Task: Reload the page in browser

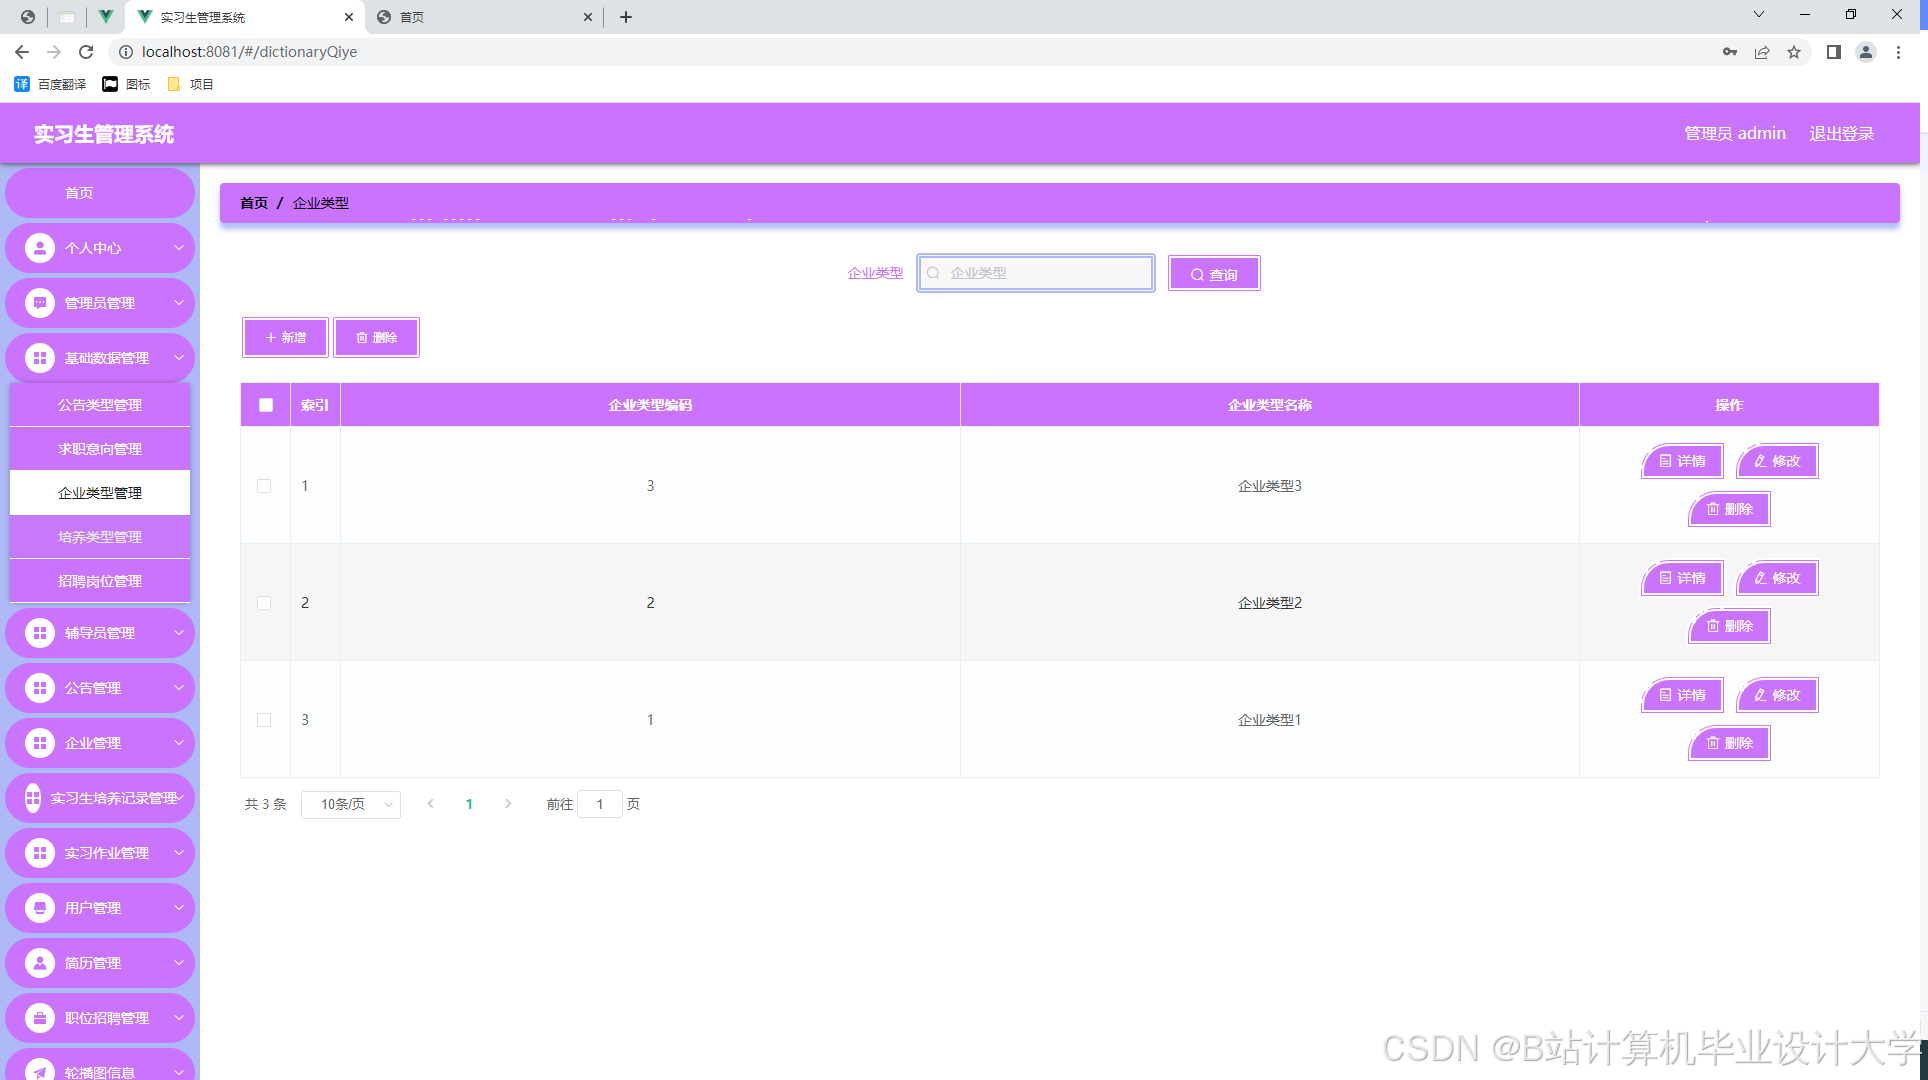Action: (86, 52)
